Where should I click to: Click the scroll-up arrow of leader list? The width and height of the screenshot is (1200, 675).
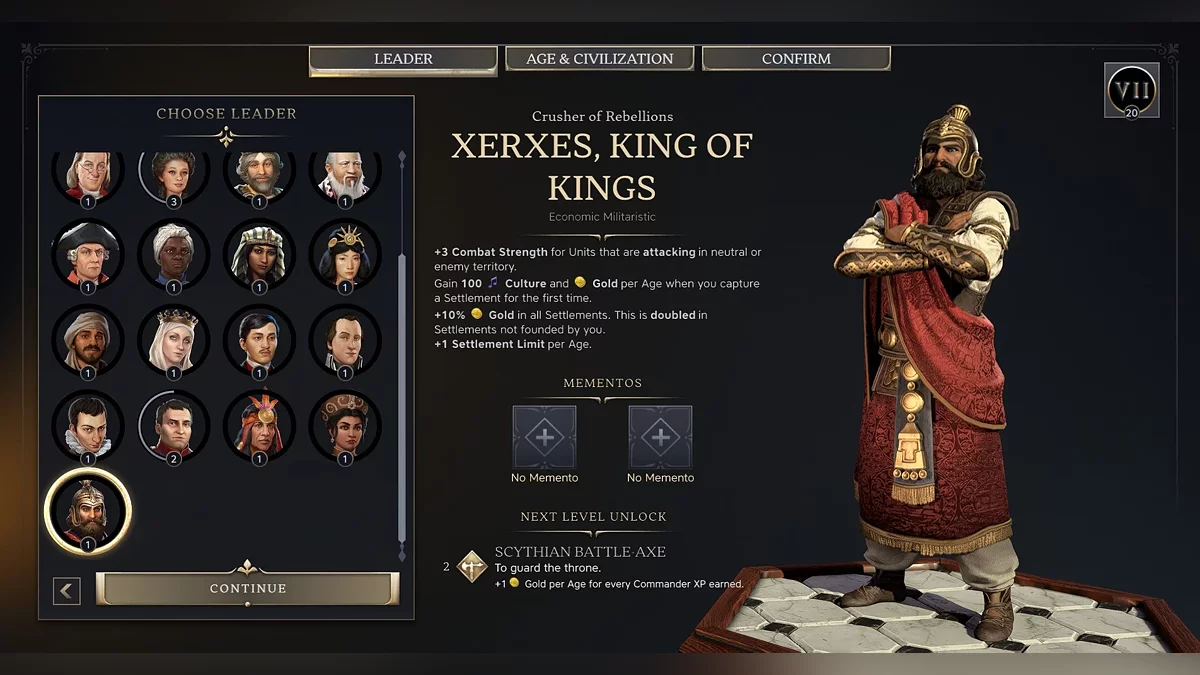[402, 157]
